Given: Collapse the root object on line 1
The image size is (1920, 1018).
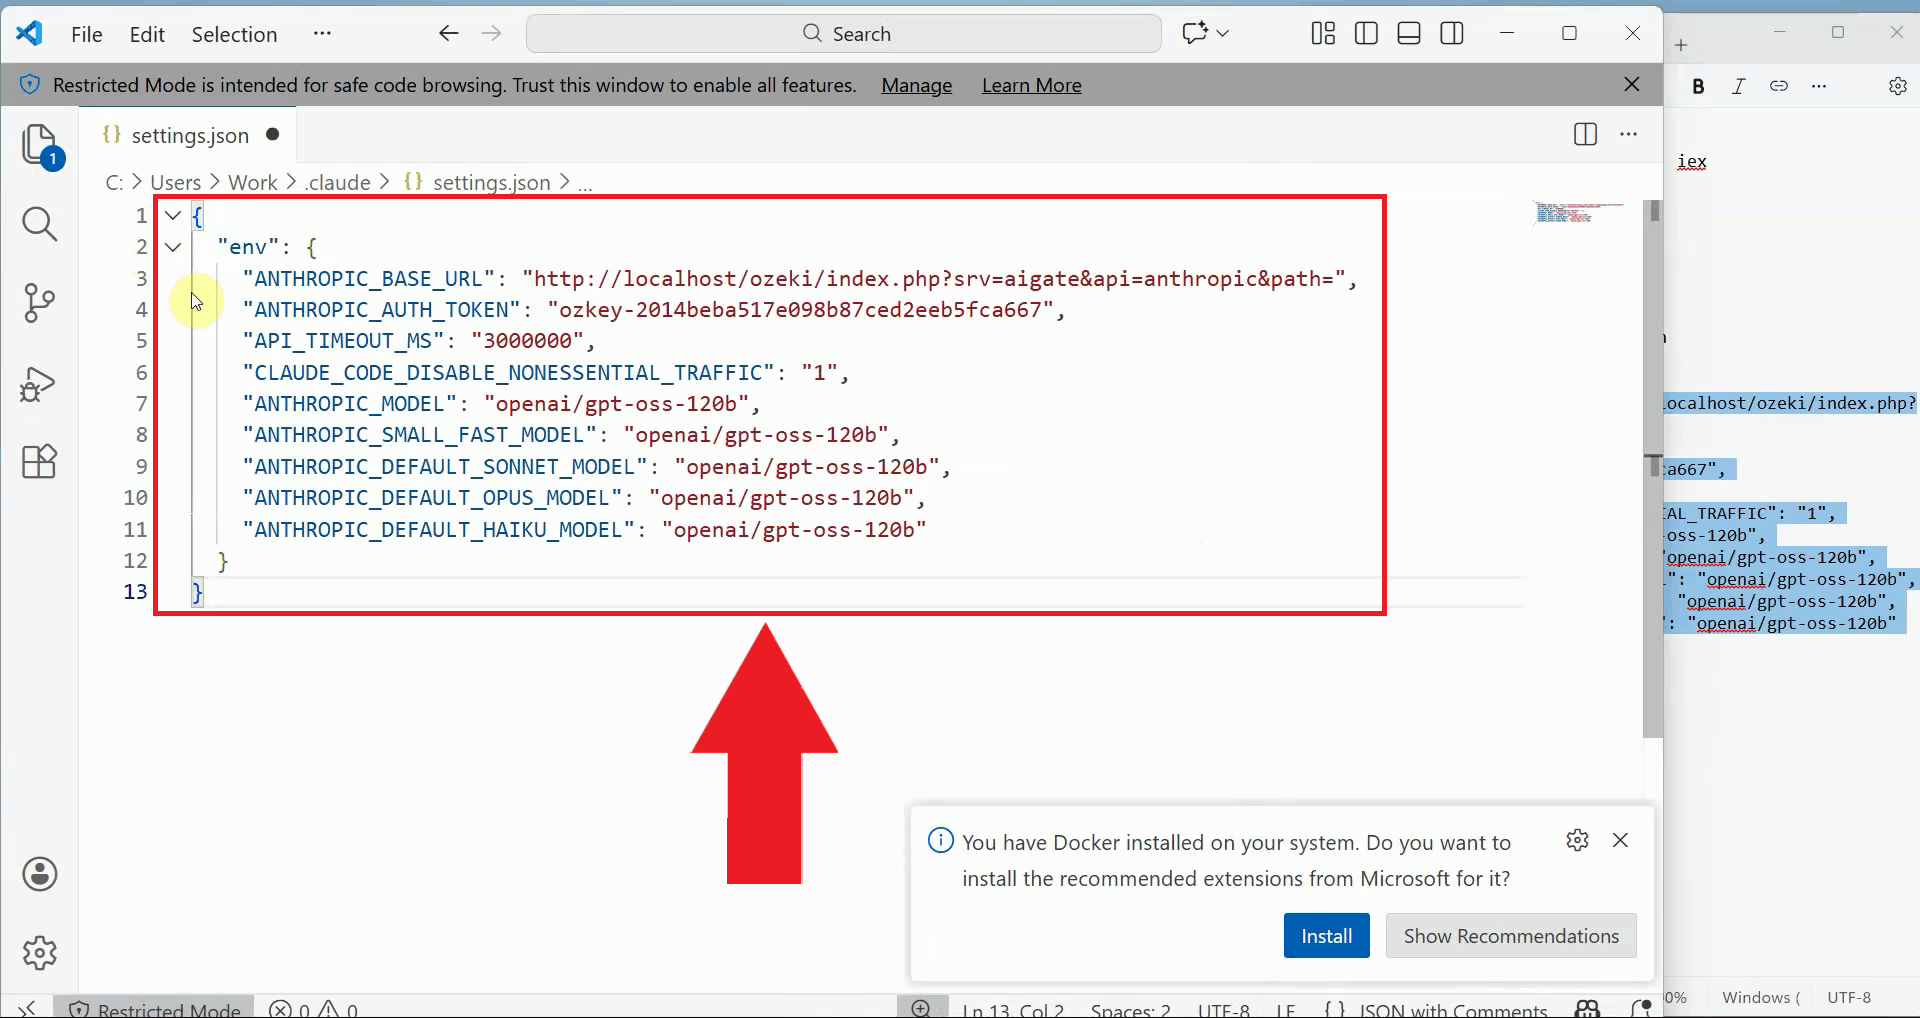Looking at the screenshot, I should (x=173, y=216).
